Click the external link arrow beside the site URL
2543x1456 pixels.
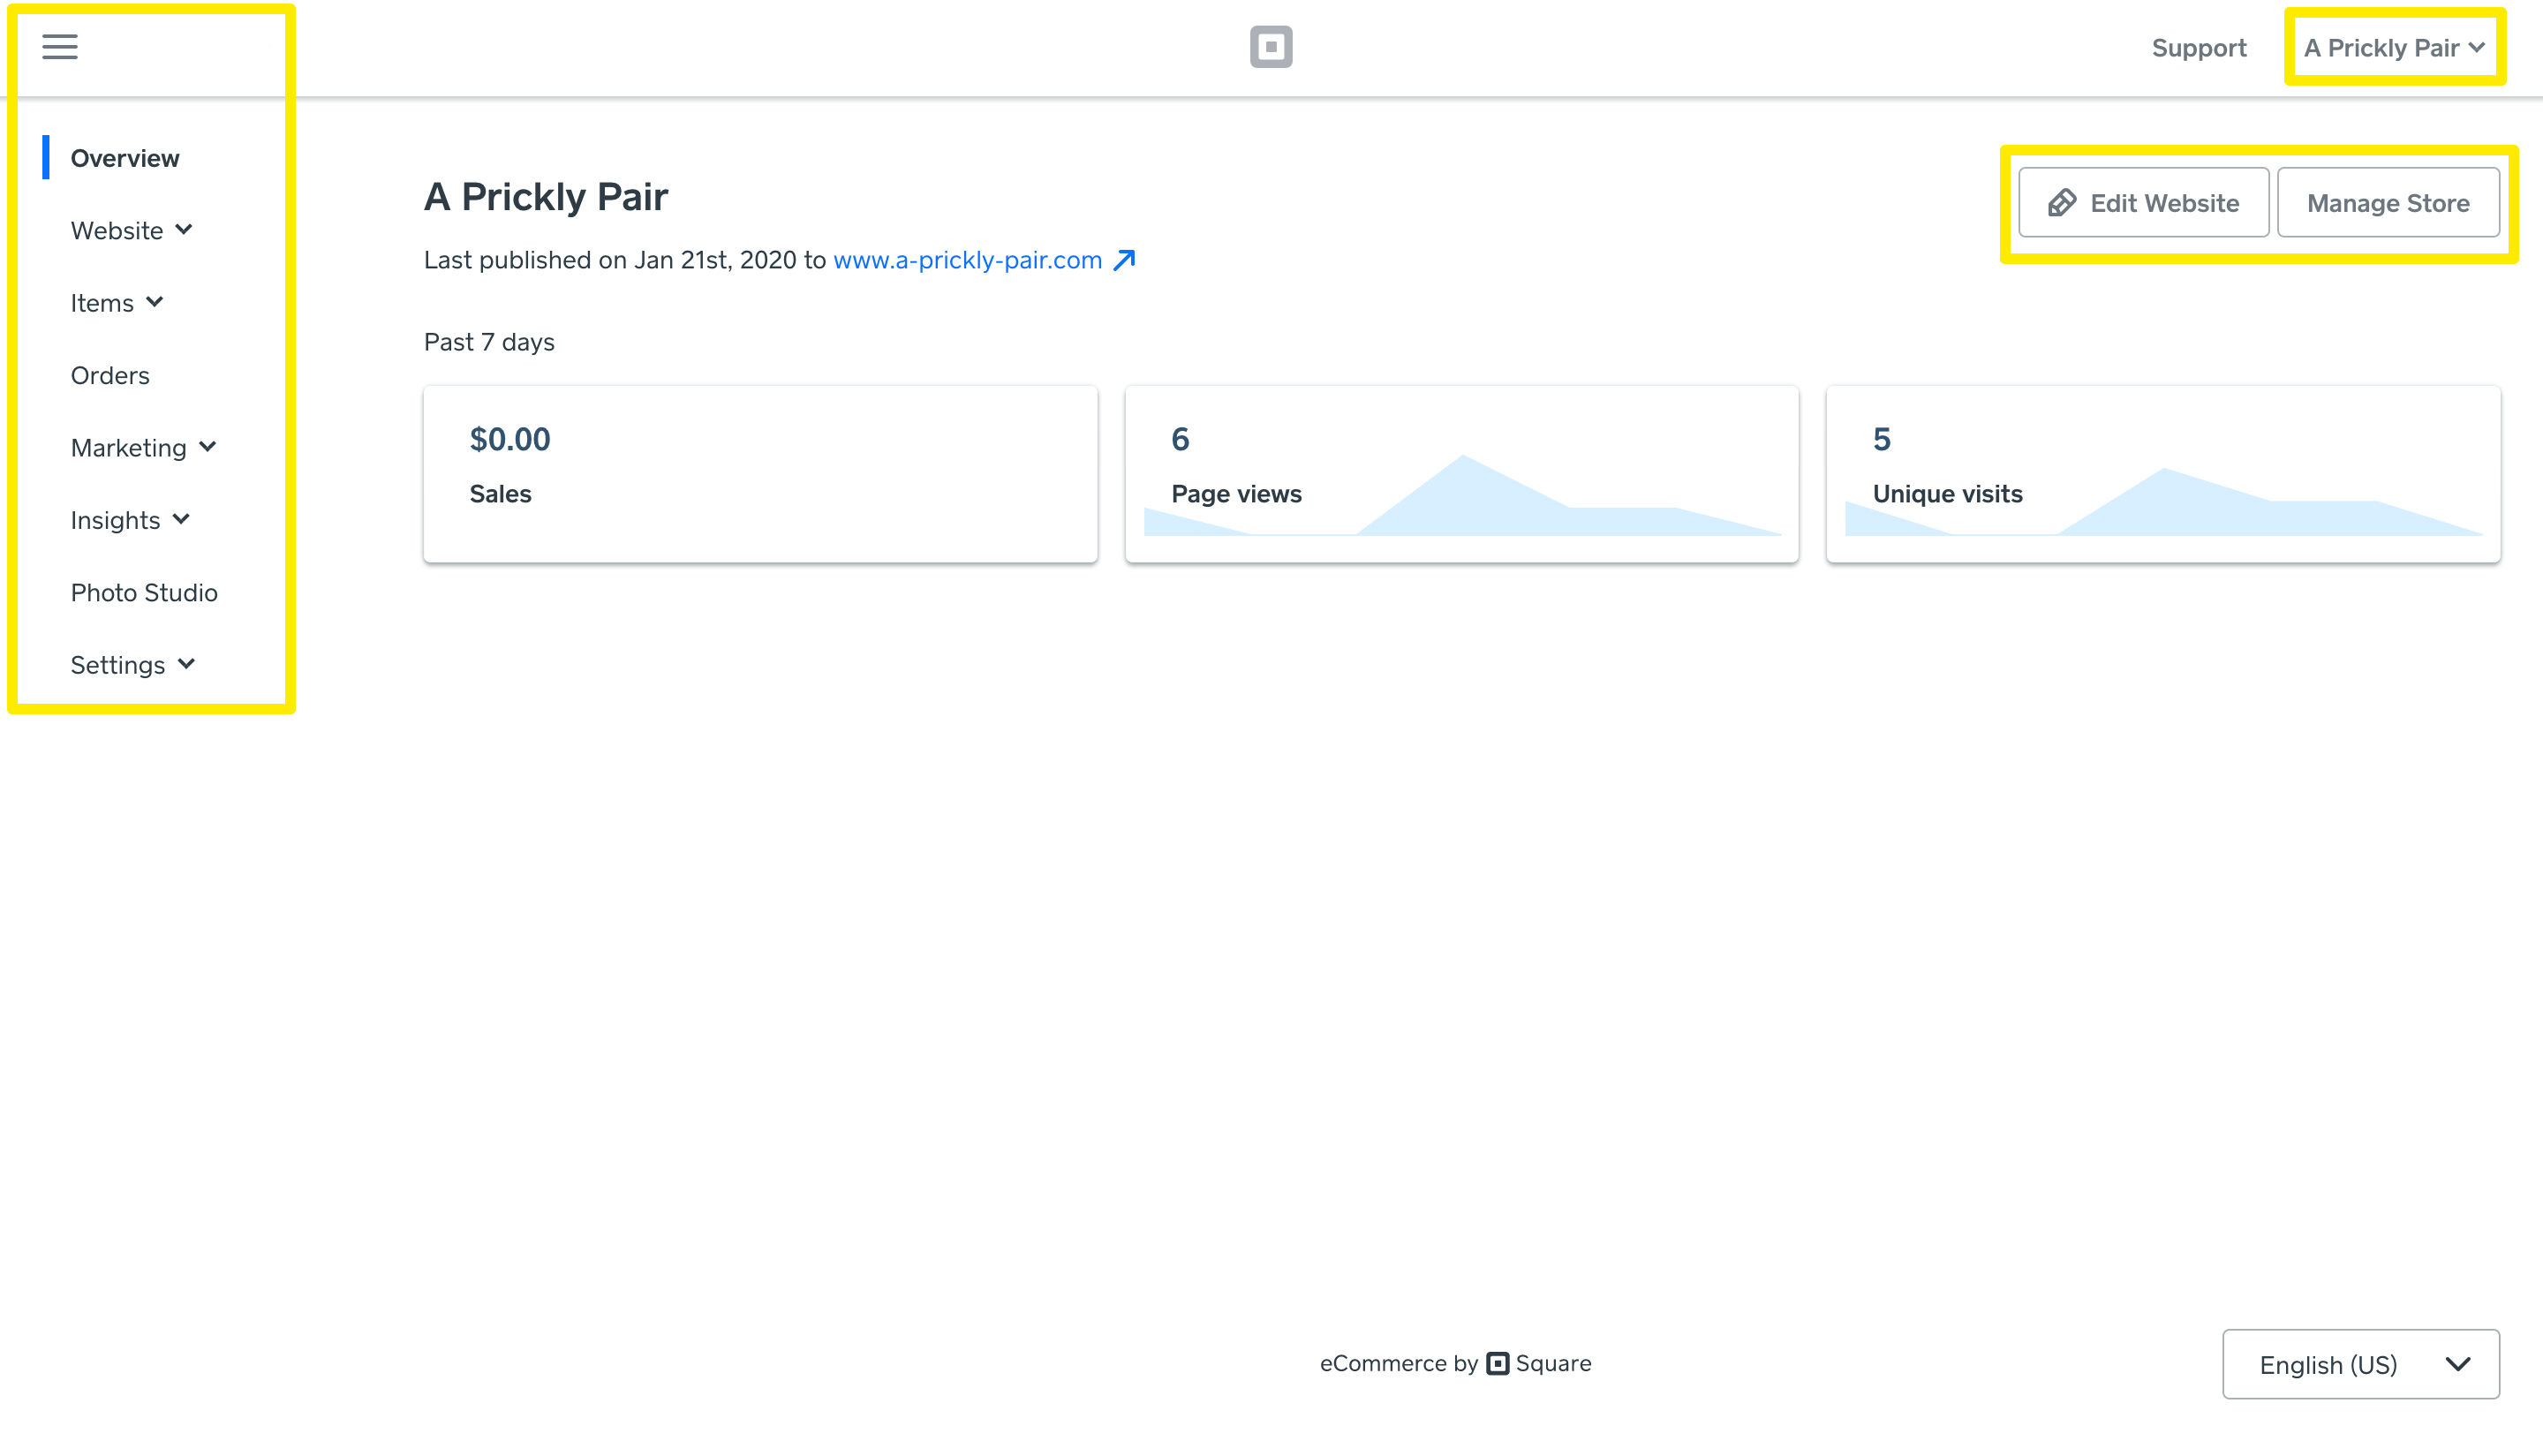1125,260
